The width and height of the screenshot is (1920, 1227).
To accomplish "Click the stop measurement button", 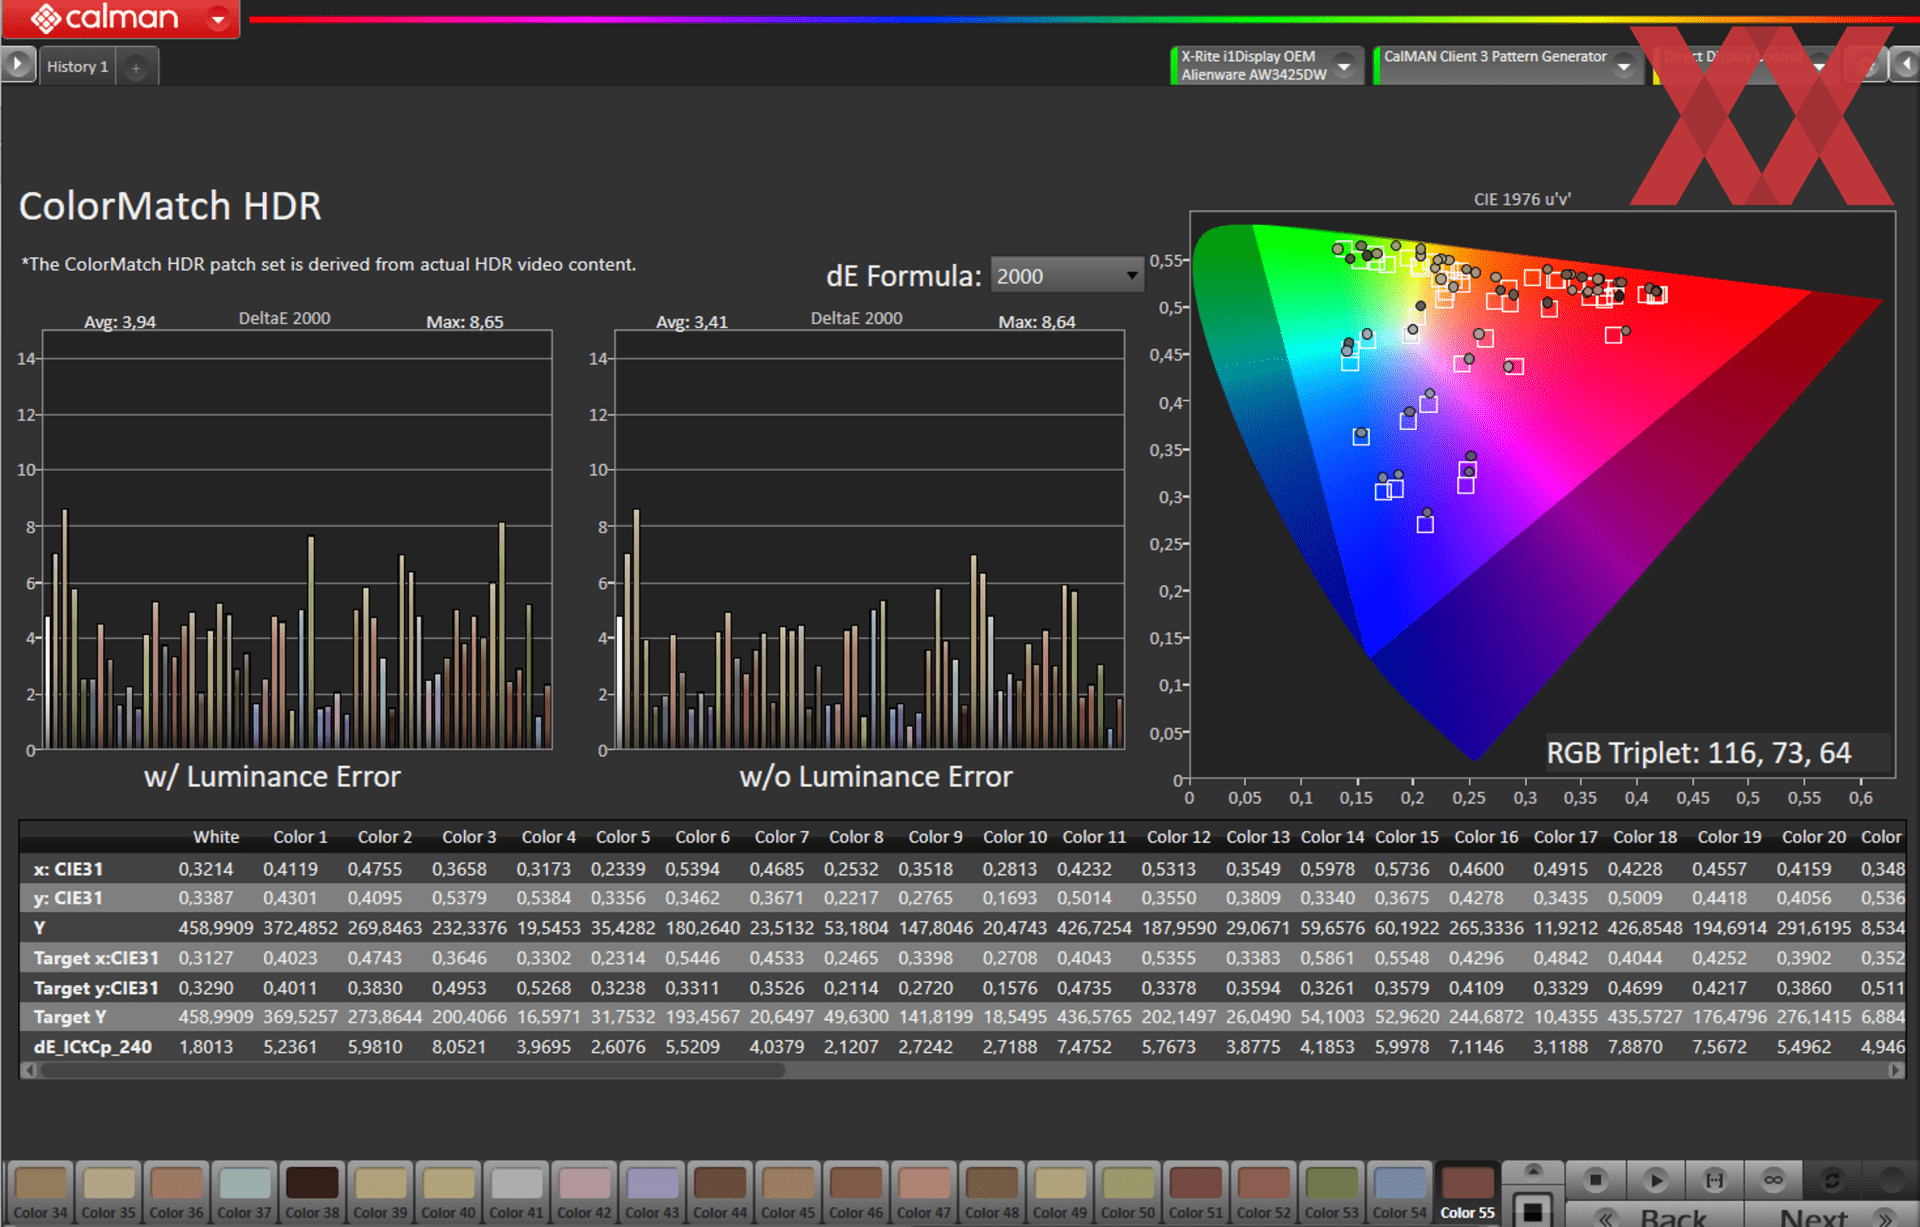I will tap(1595, 1180).
